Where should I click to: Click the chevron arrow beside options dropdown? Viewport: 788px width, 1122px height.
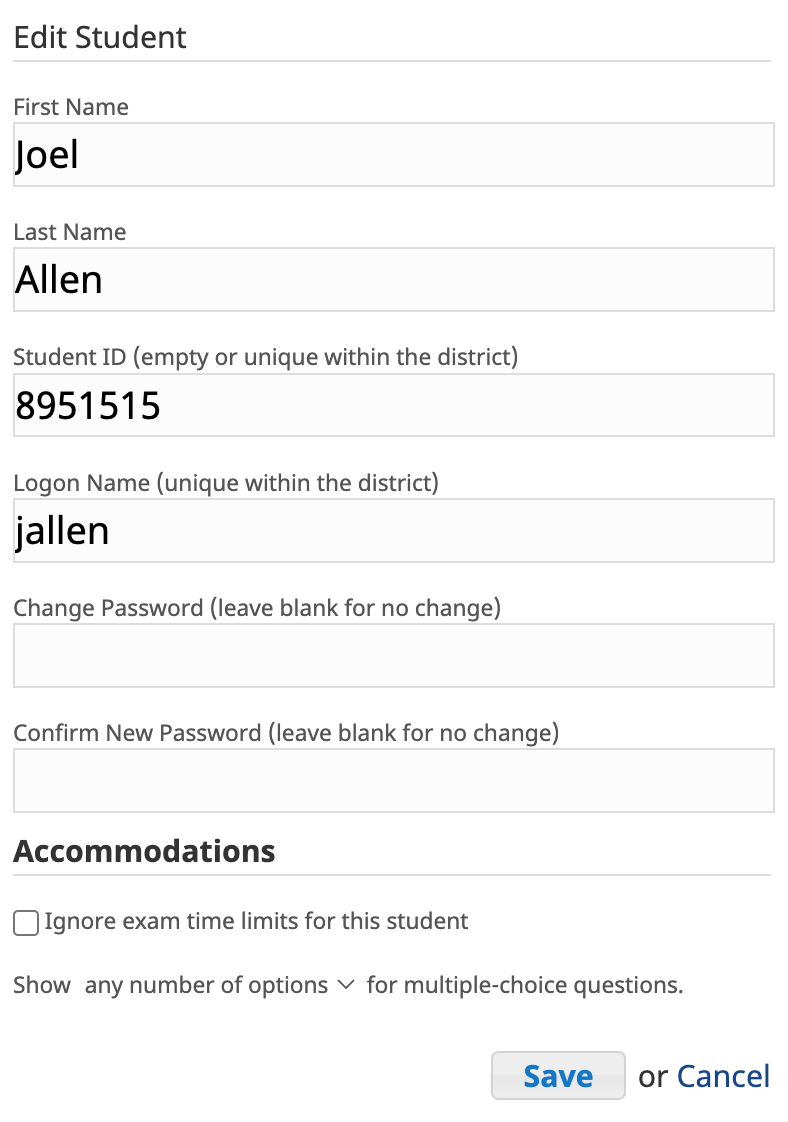(346, 985)
